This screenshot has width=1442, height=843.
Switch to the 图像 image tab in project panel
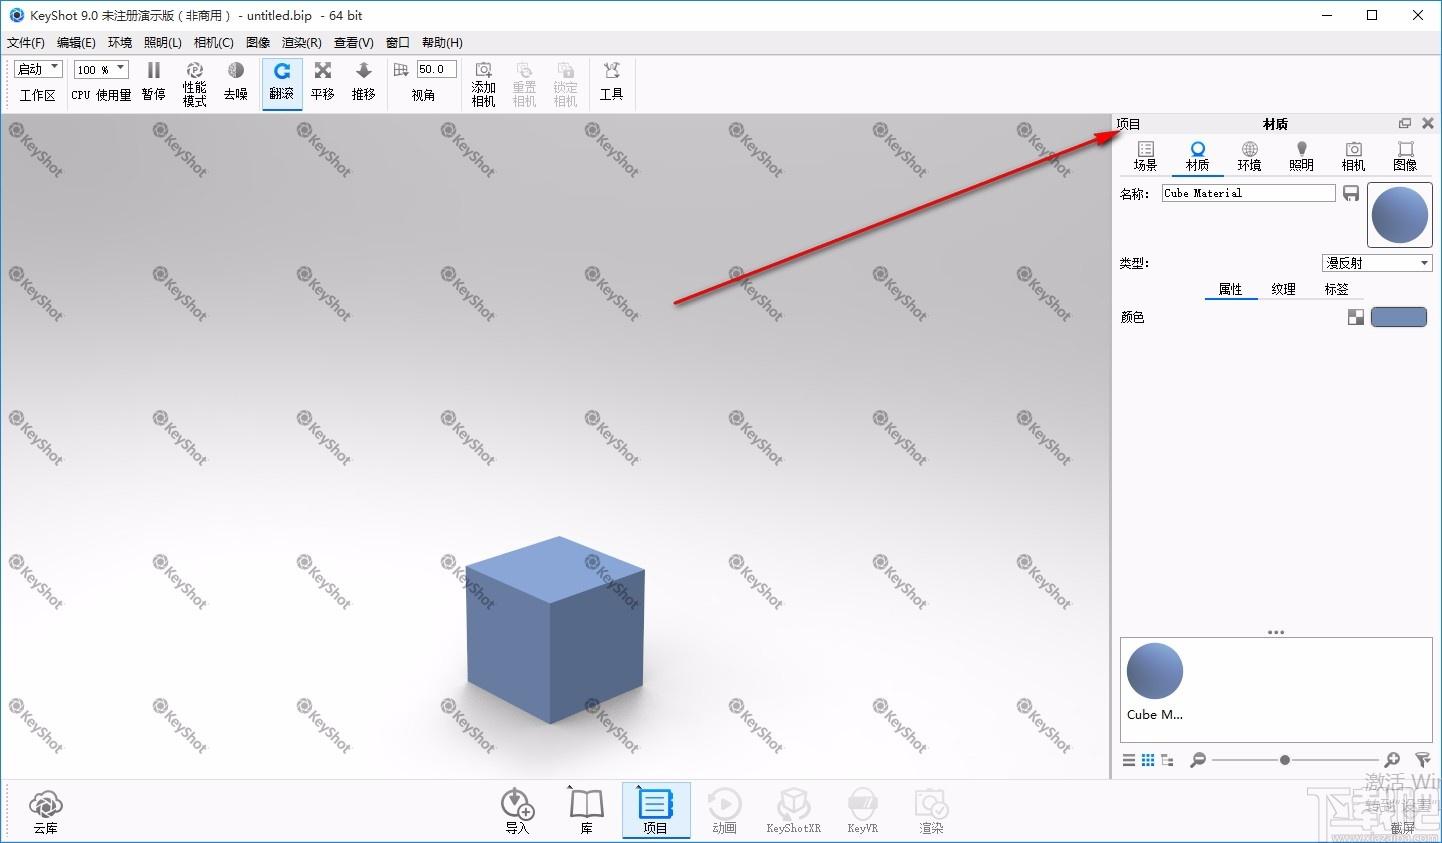(1406, 156)
